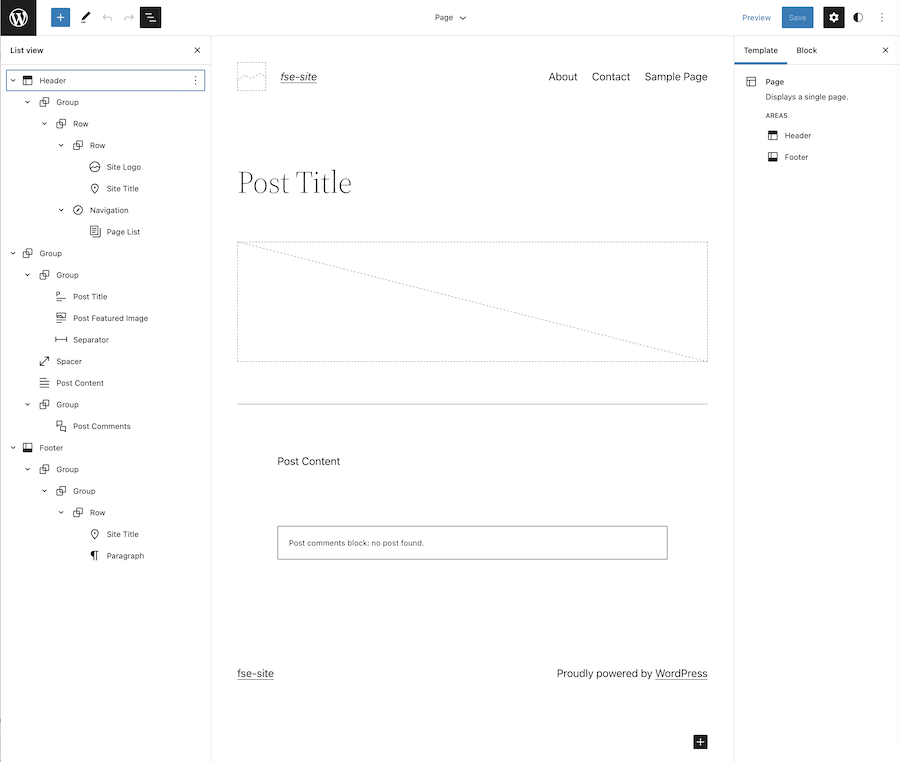
Task: Open the block inserter plus button in toolbar
Action: [60, 17]
